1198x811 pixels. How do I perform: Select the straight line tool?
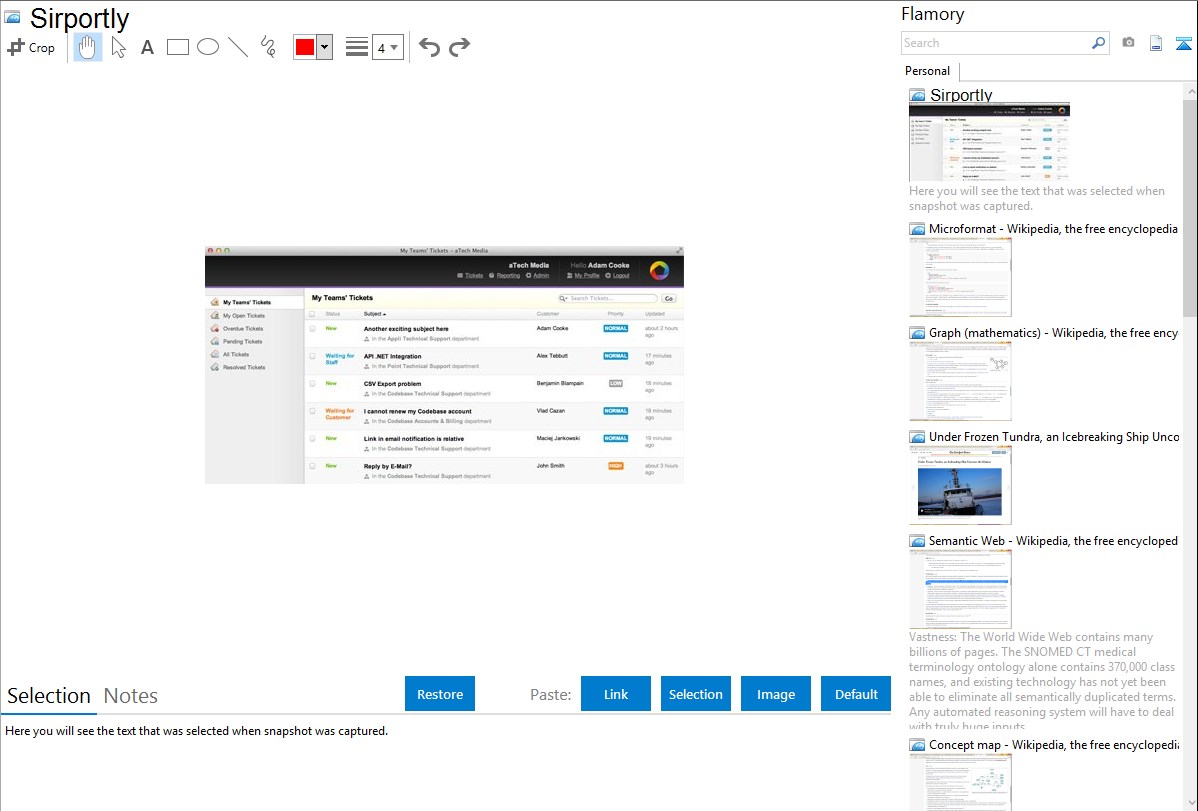(238, 47)
